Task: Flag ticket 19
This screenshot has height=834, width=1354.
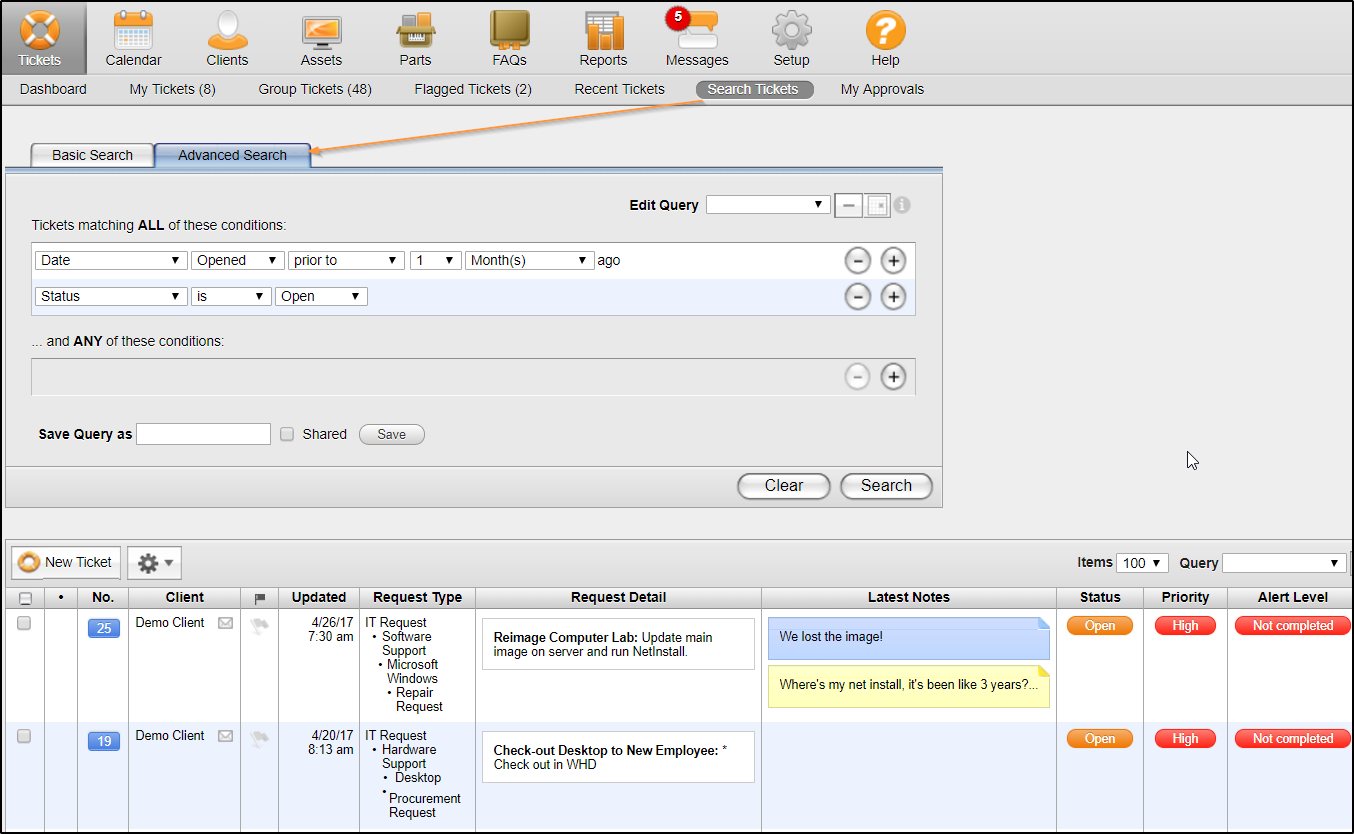Action: pyautogui.click(x=260, y=738)
